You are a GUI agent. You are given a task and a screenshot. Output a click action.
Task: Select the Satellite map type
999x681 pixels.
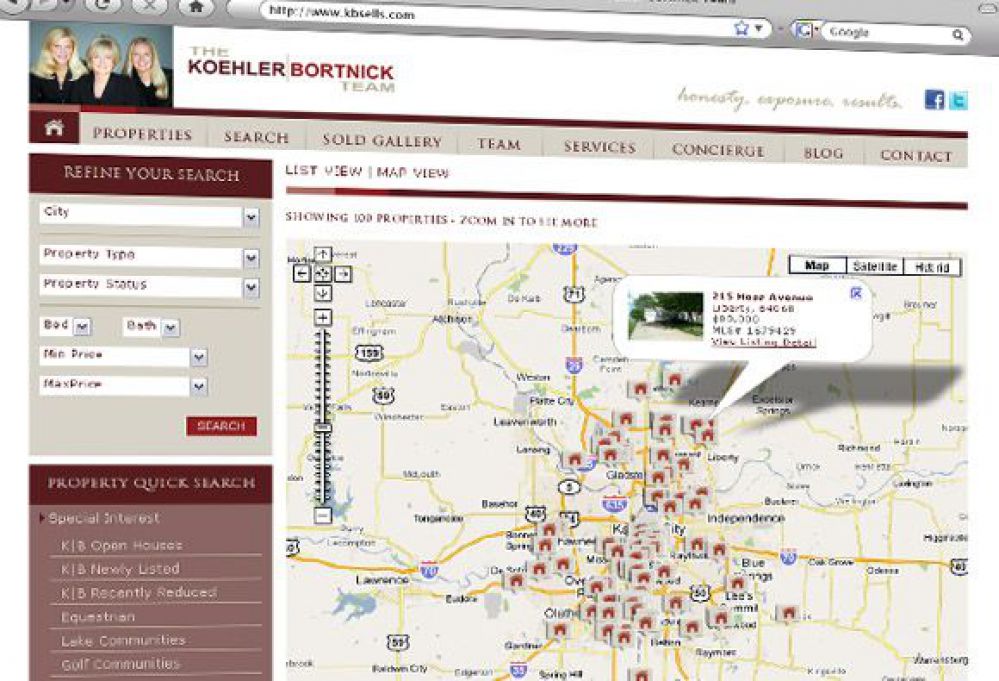tap(875, 266)
